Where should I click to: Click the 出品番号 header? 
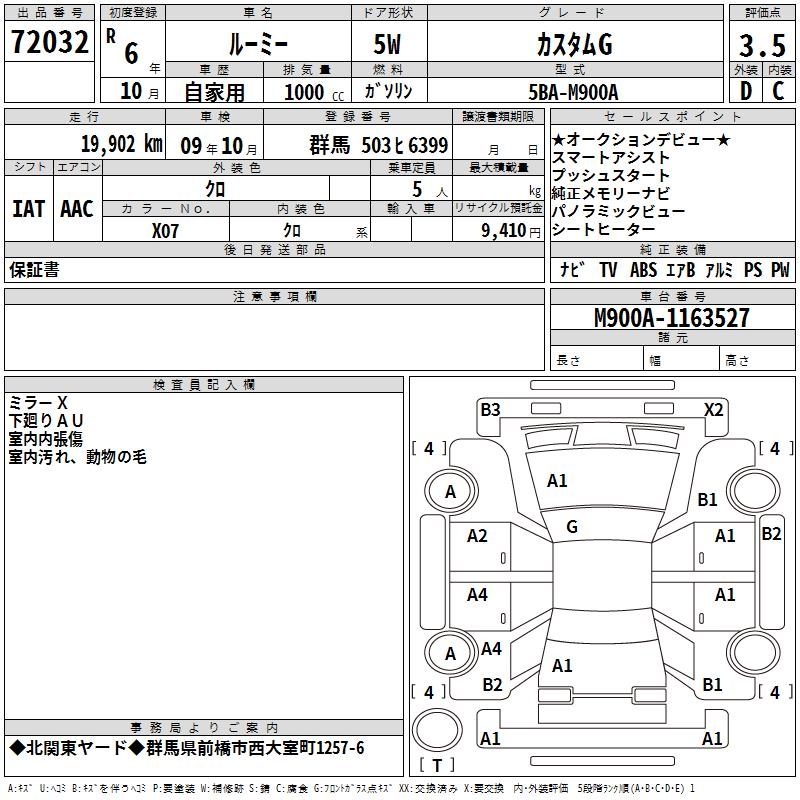[x=49, y=13]
